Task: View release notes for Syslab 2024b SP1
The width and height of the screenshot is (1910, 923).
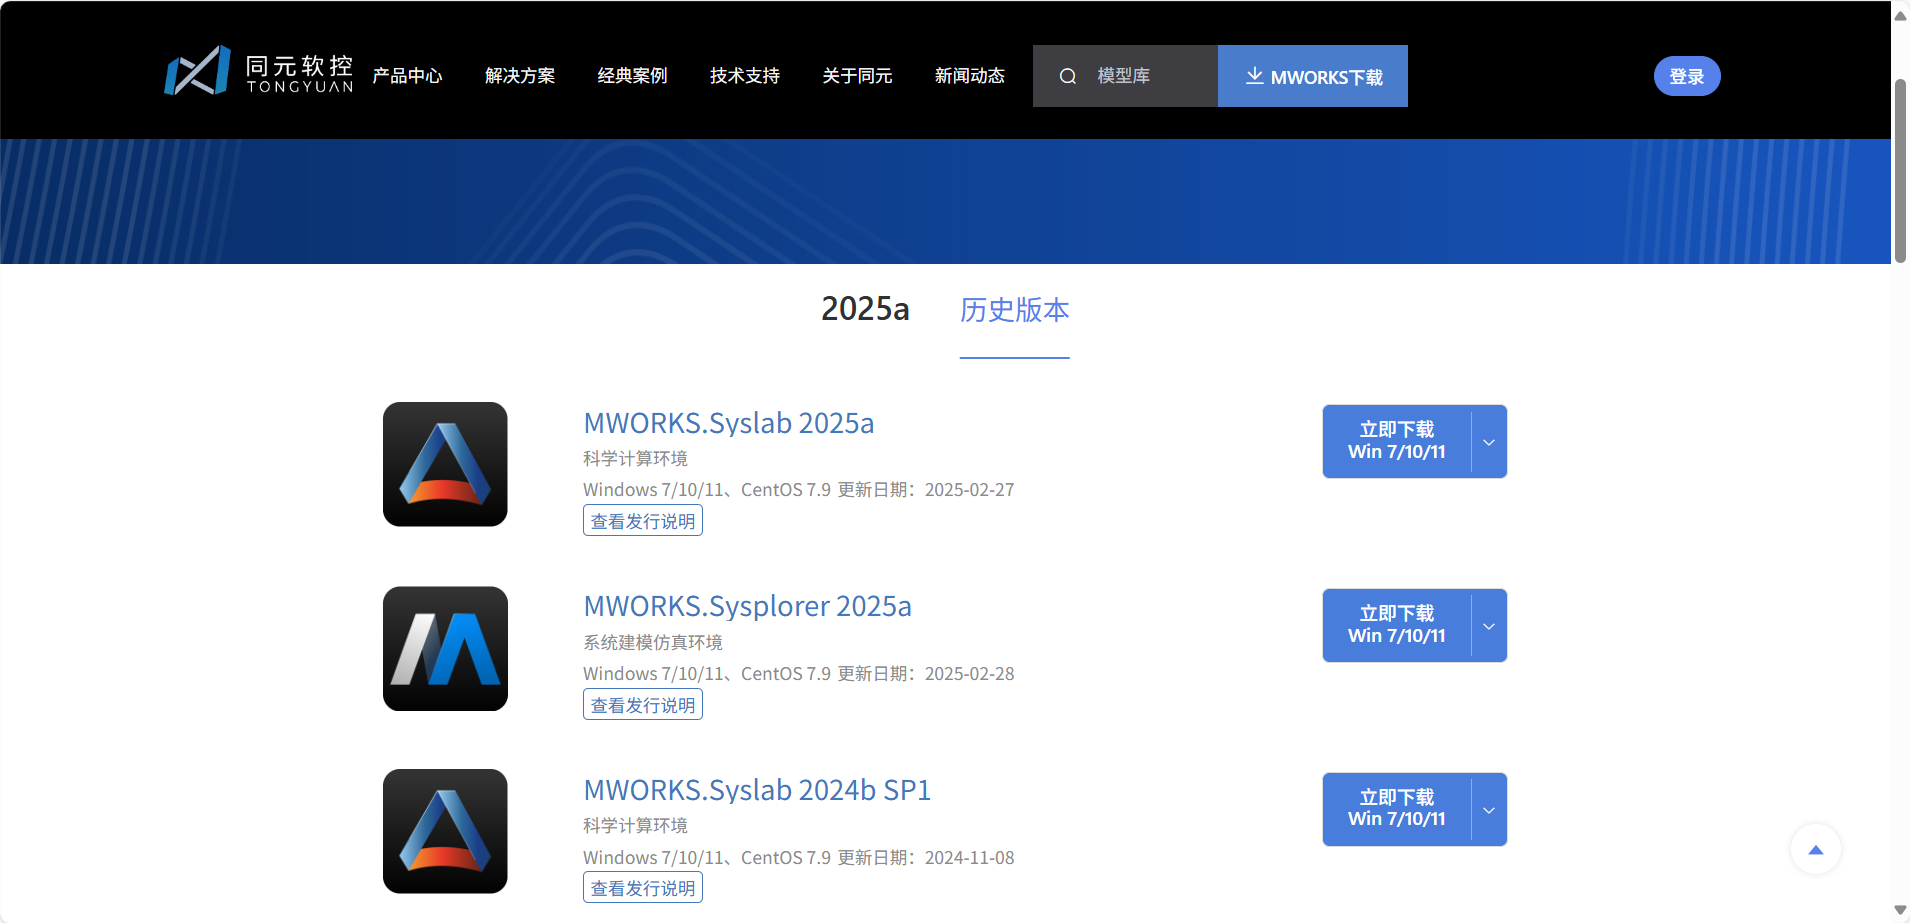Action: (x=643, y=888)
